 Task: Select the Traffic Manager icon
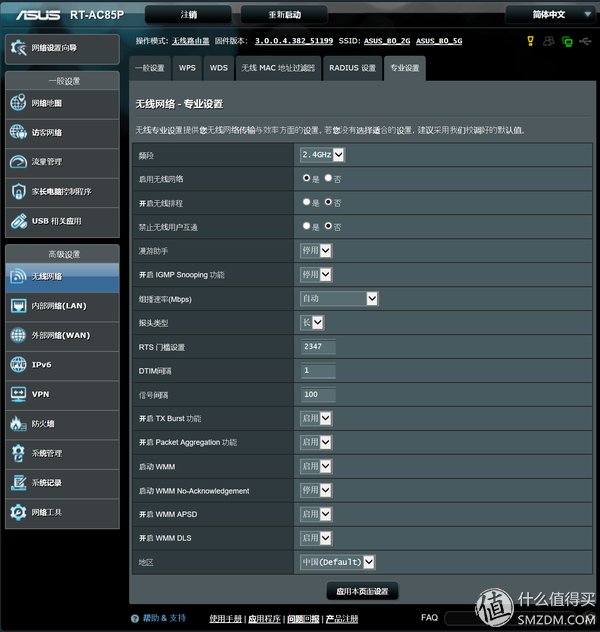click(20, 161)
